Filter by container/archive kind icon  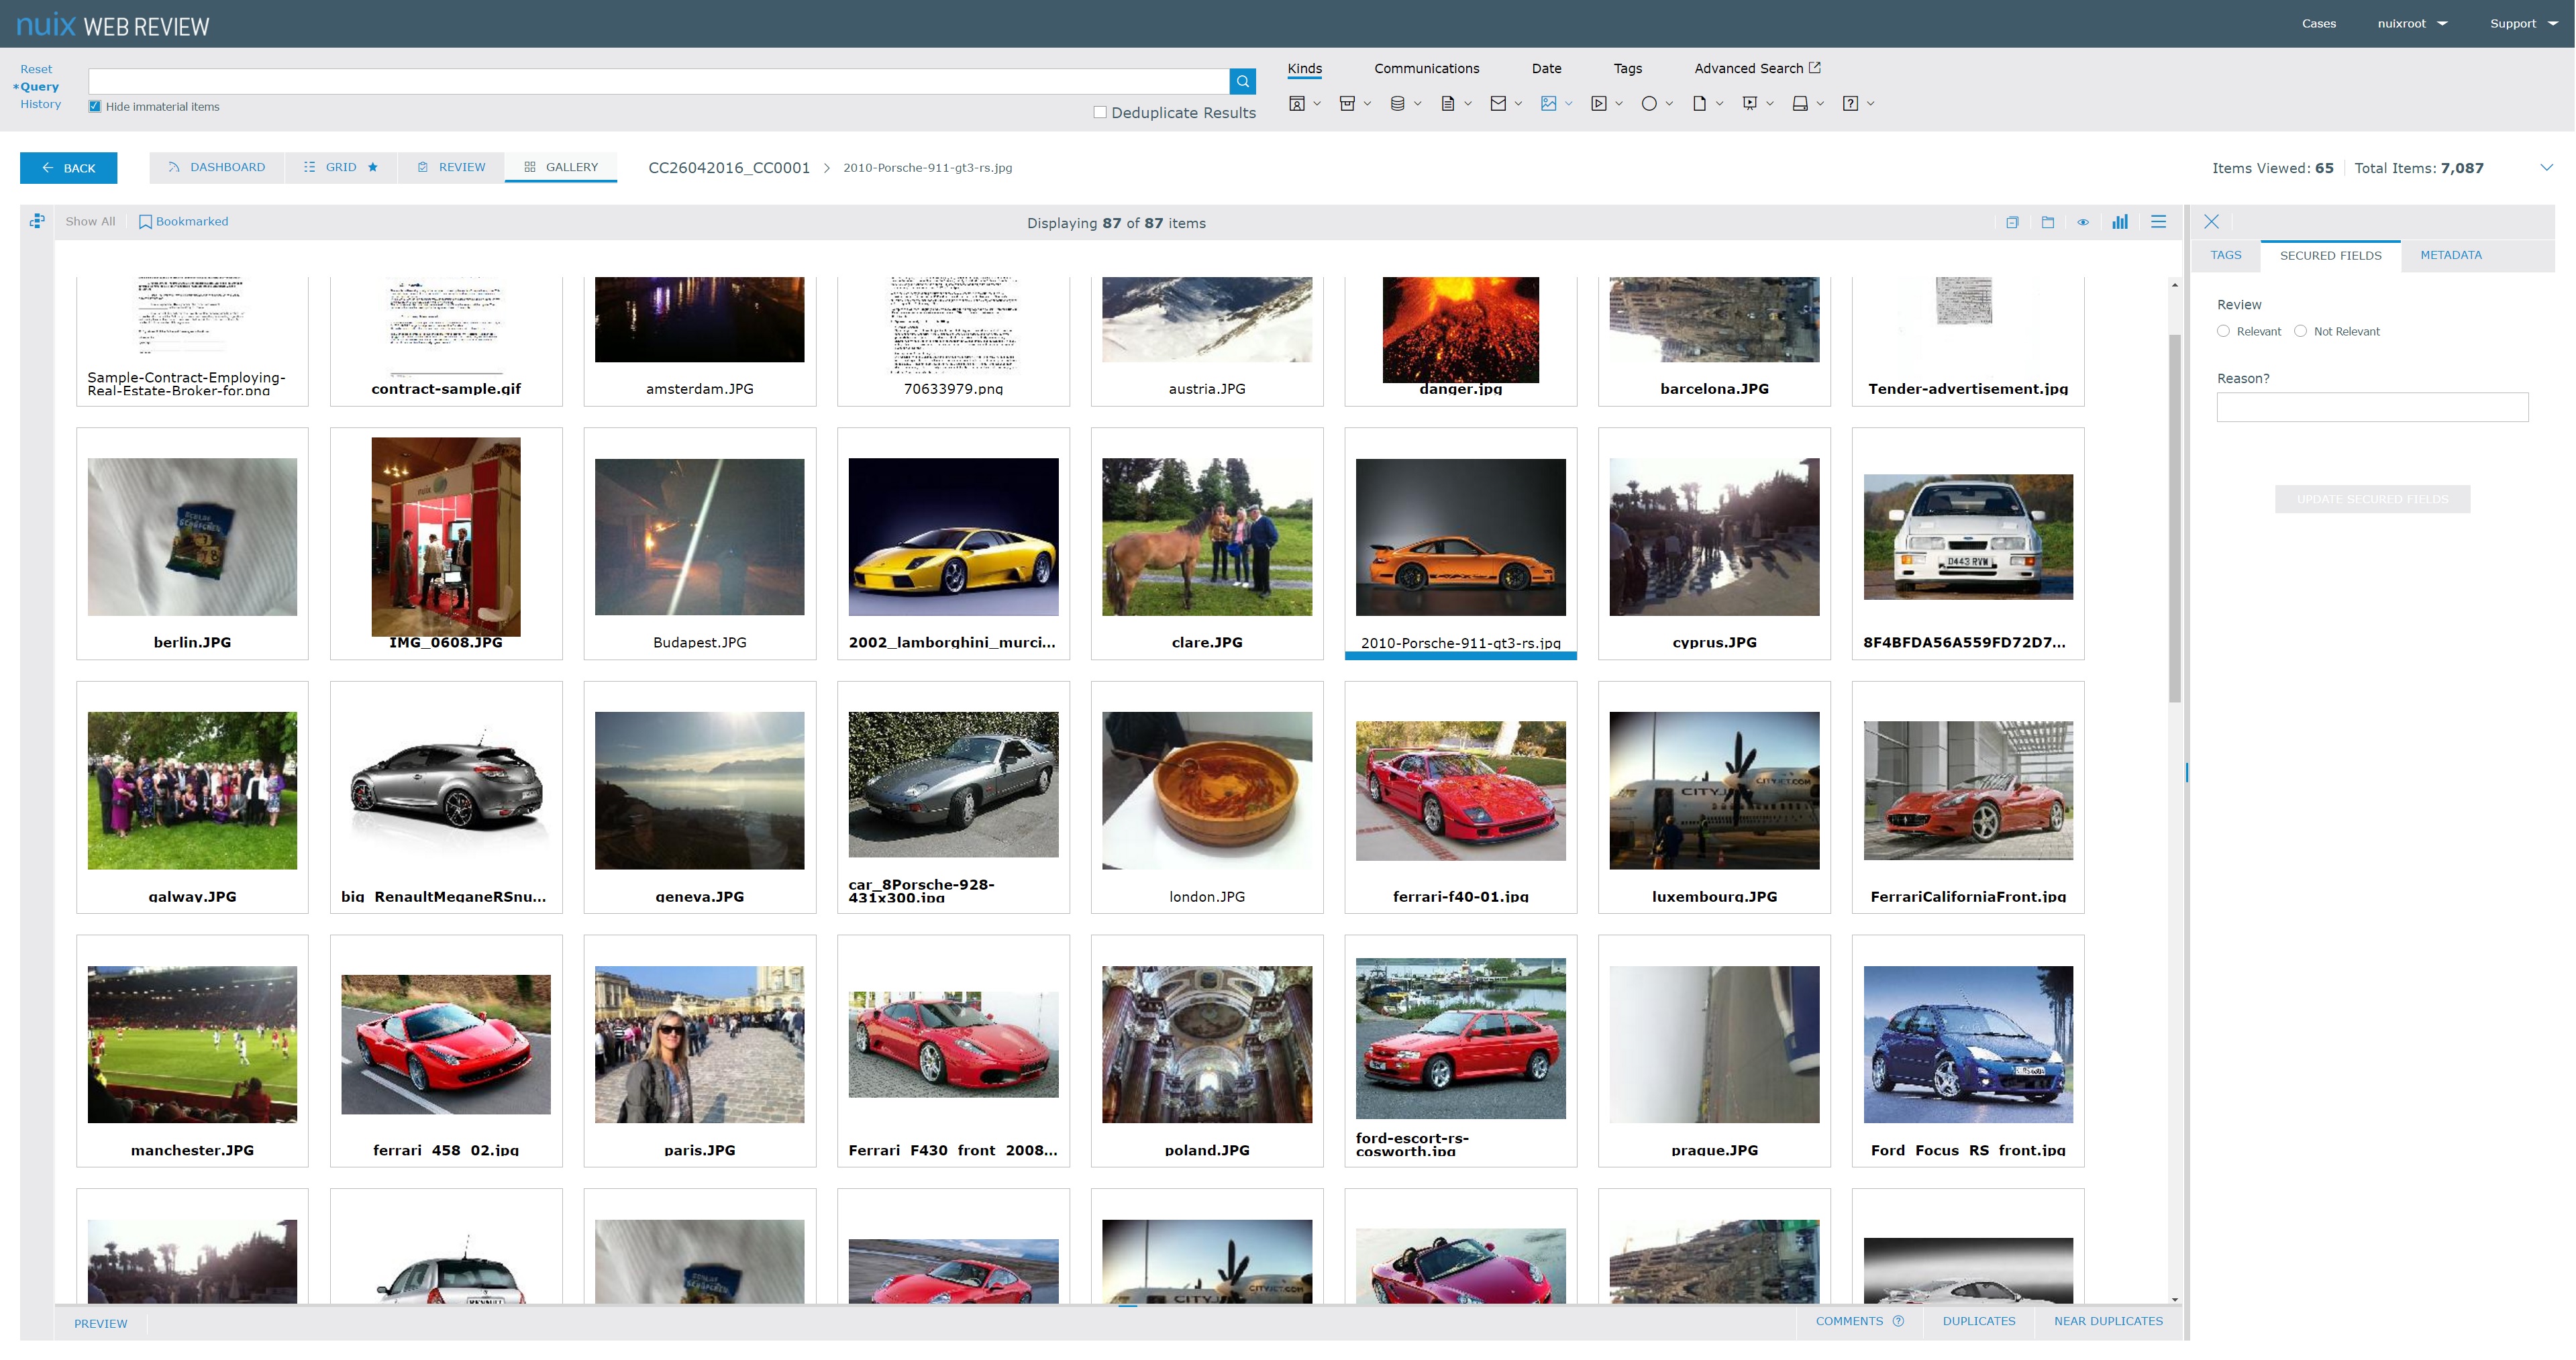1347,103
